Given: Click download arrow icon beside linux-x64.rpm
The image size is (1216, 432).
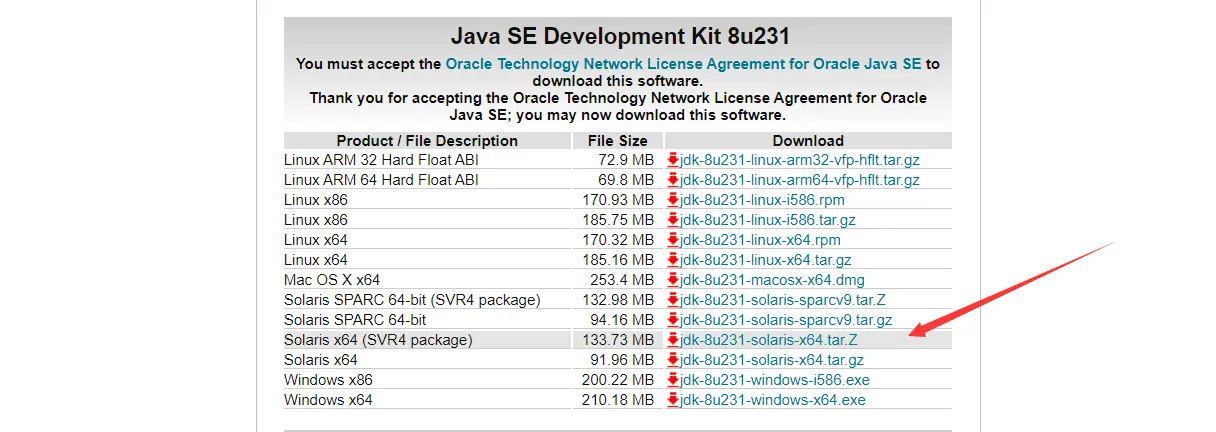Looking at the screenshot, I should [673, 240].
